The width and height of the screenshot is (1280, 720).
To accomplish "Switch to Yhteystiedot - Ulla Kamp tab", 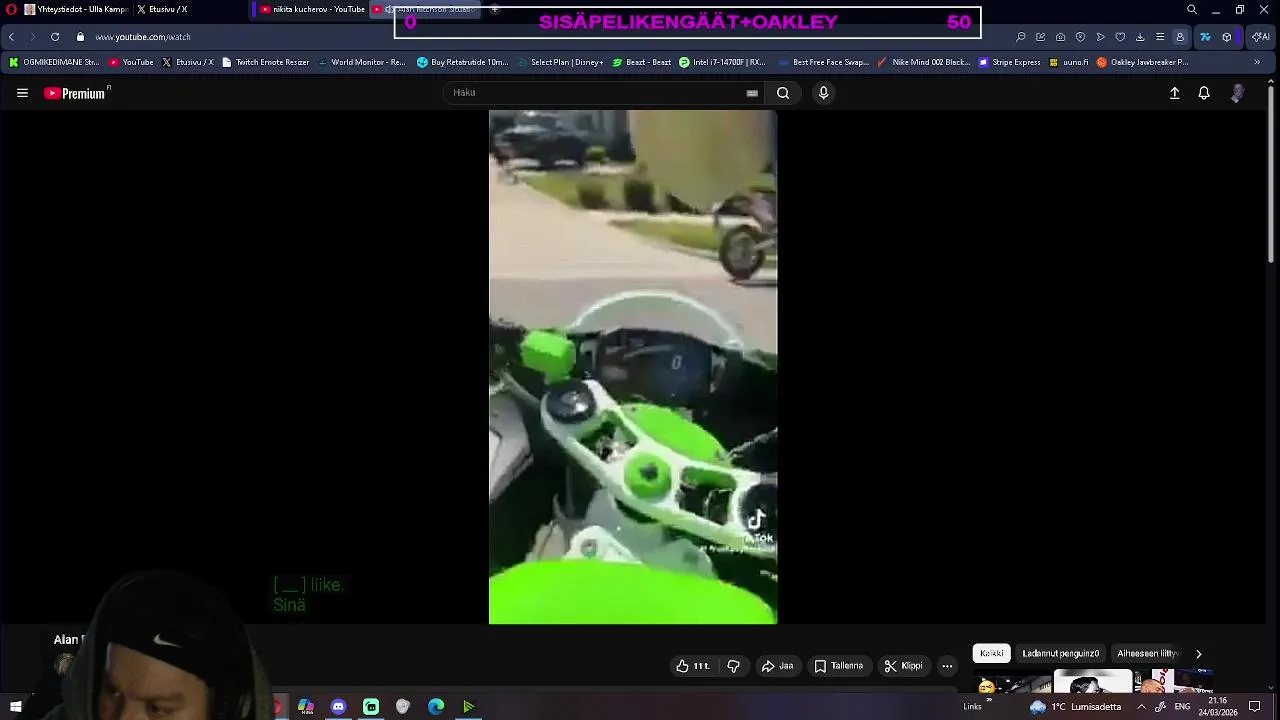I will pos(76,9).
